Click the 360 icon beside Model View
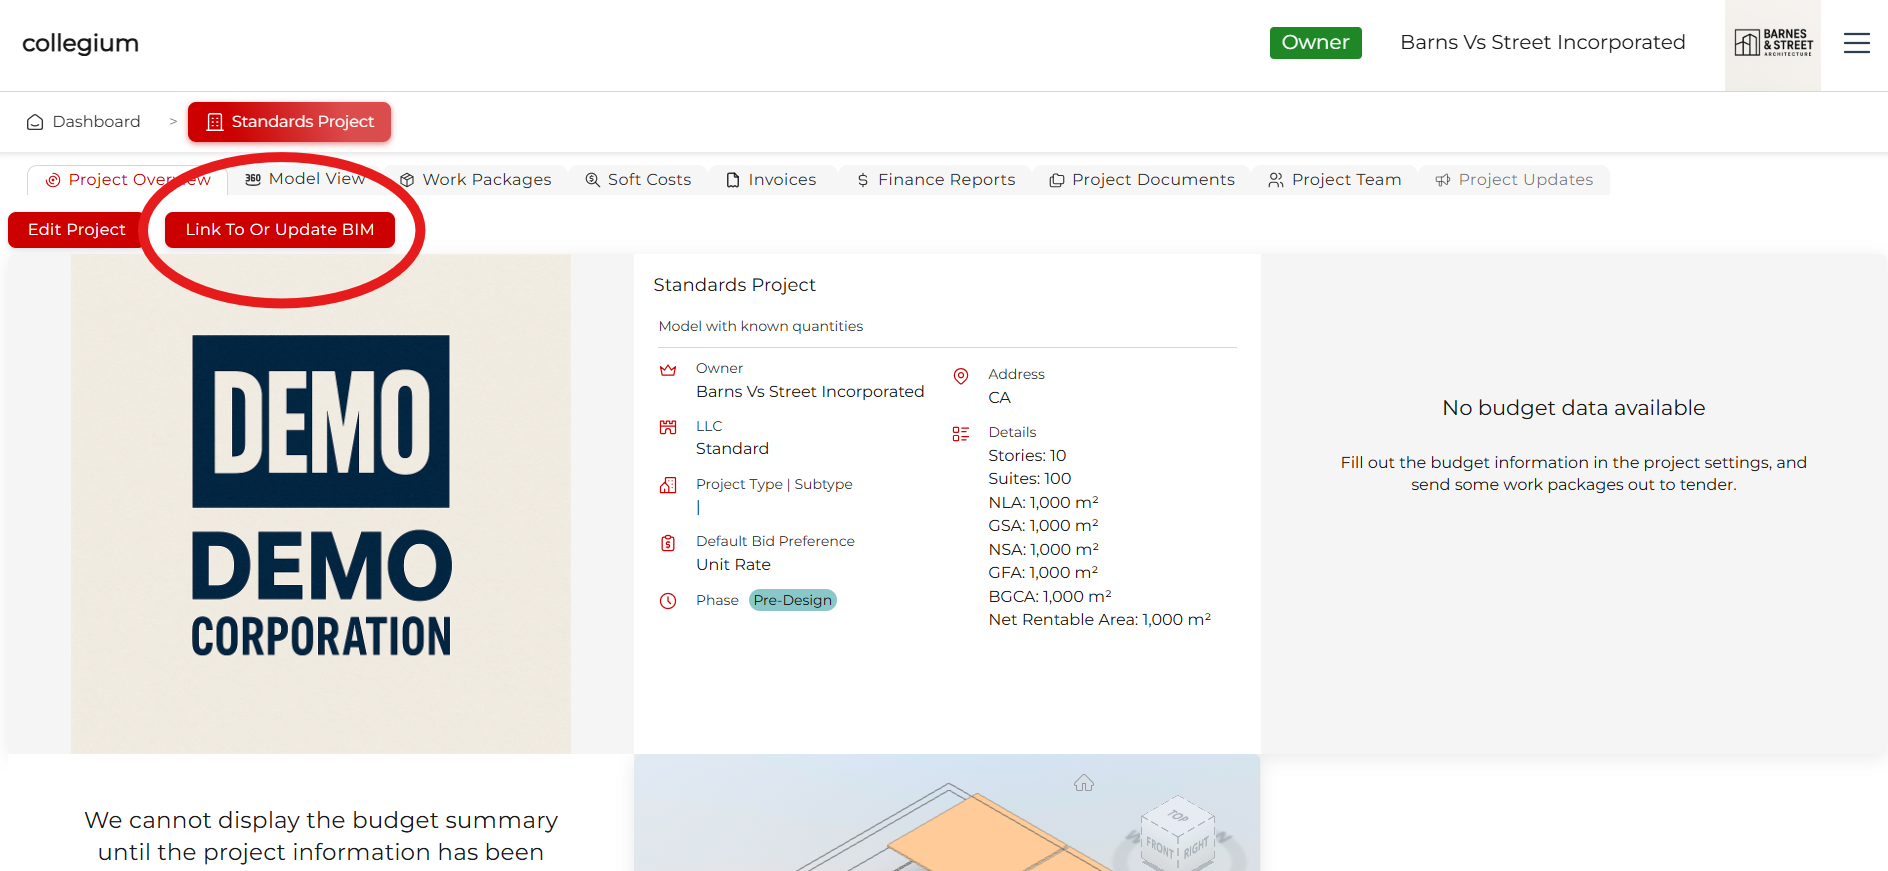Viewport: 1888px width, 871px height. pyautogui.click(x=253, y=179)
